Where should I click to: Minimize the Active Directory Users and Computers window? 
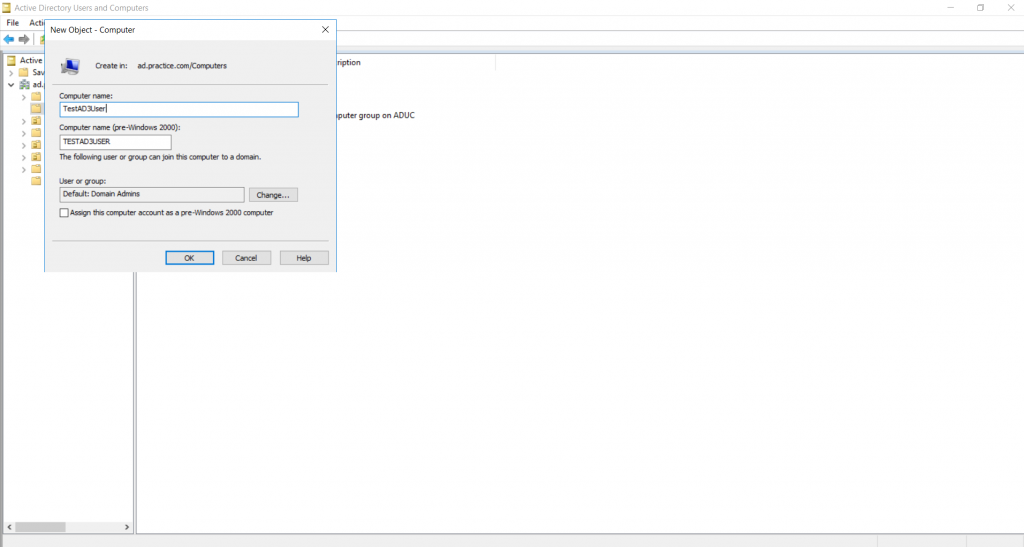click(950, 8)
